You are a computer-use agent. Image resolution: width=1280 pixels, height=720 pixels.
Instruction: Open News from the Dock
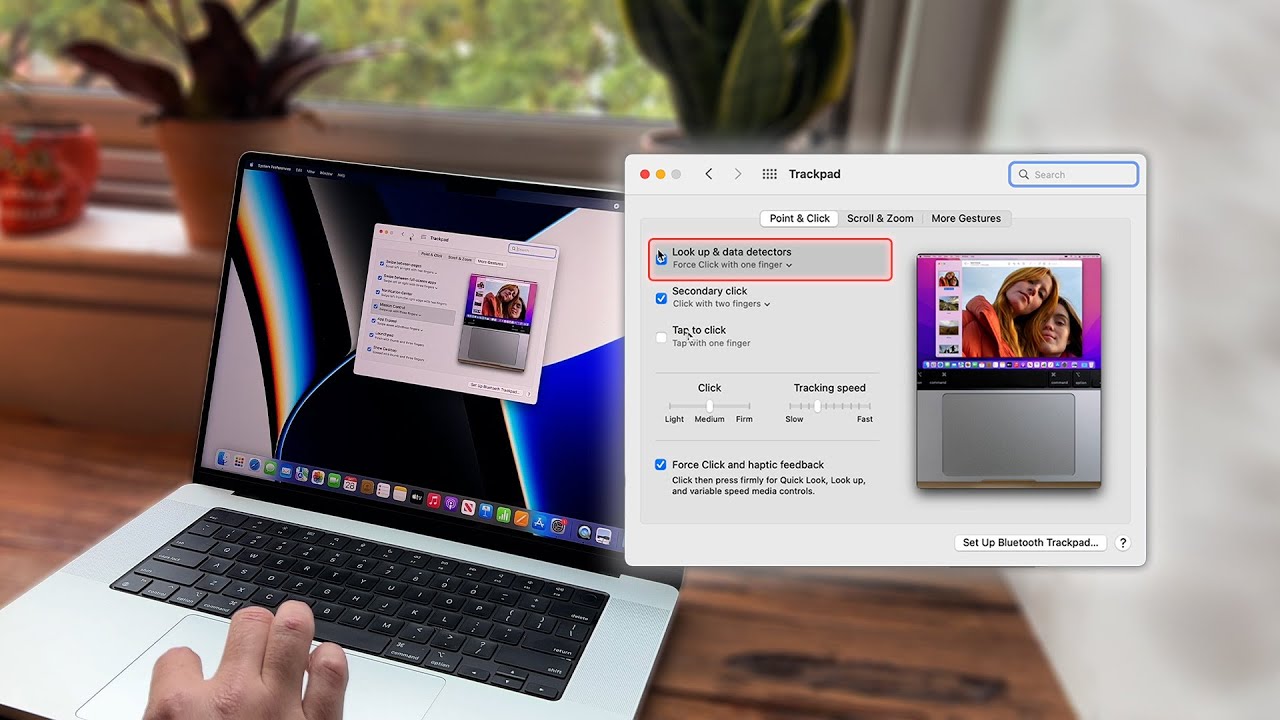469,506
